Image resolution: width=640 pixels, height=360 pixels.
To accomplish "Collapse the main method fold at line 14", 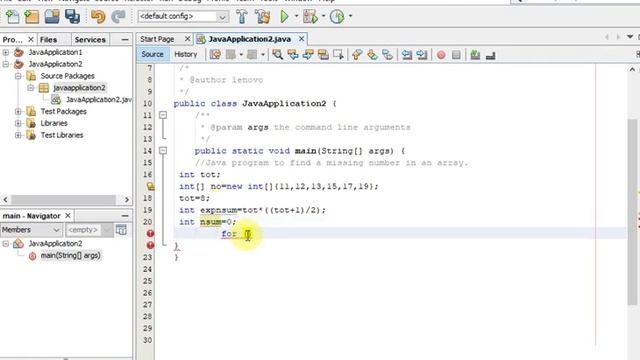I will point(163,151).
